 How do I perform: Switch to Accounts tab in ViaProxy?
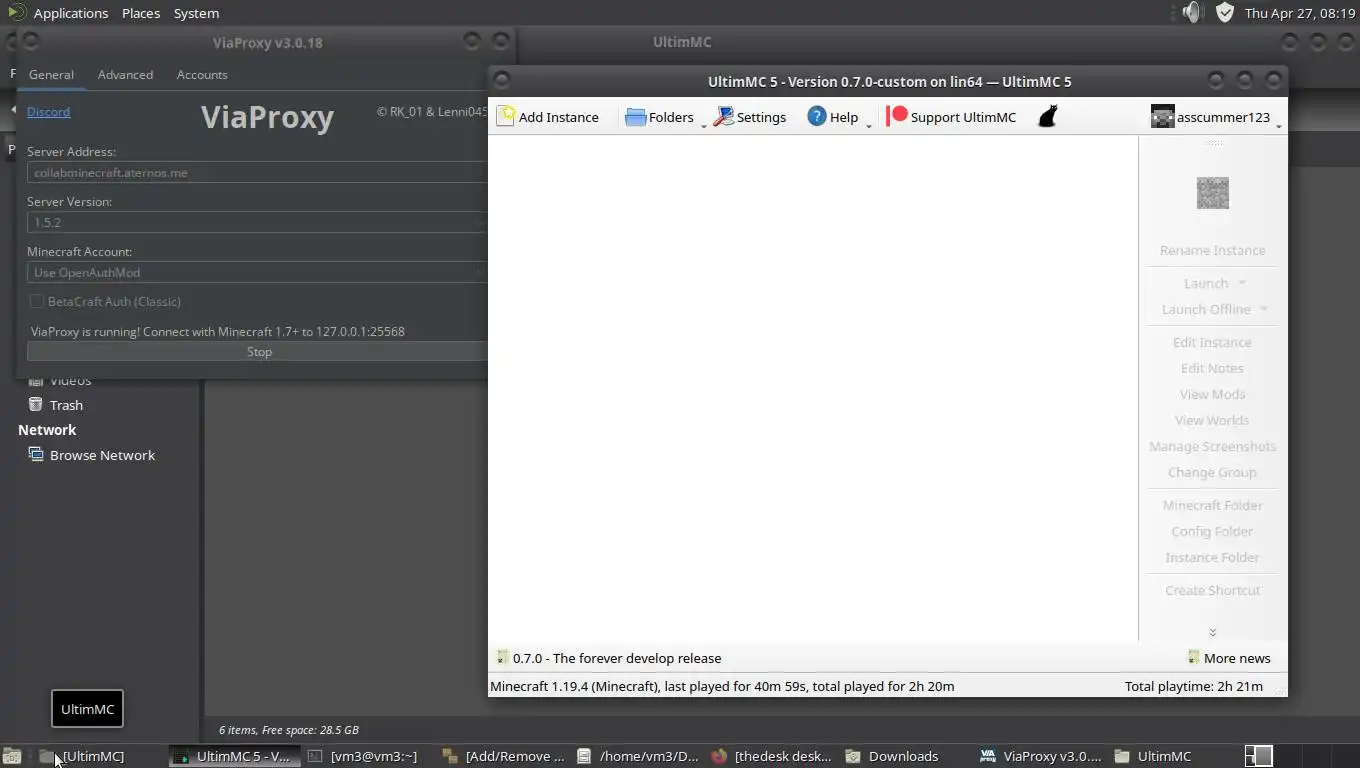point(202,75)
